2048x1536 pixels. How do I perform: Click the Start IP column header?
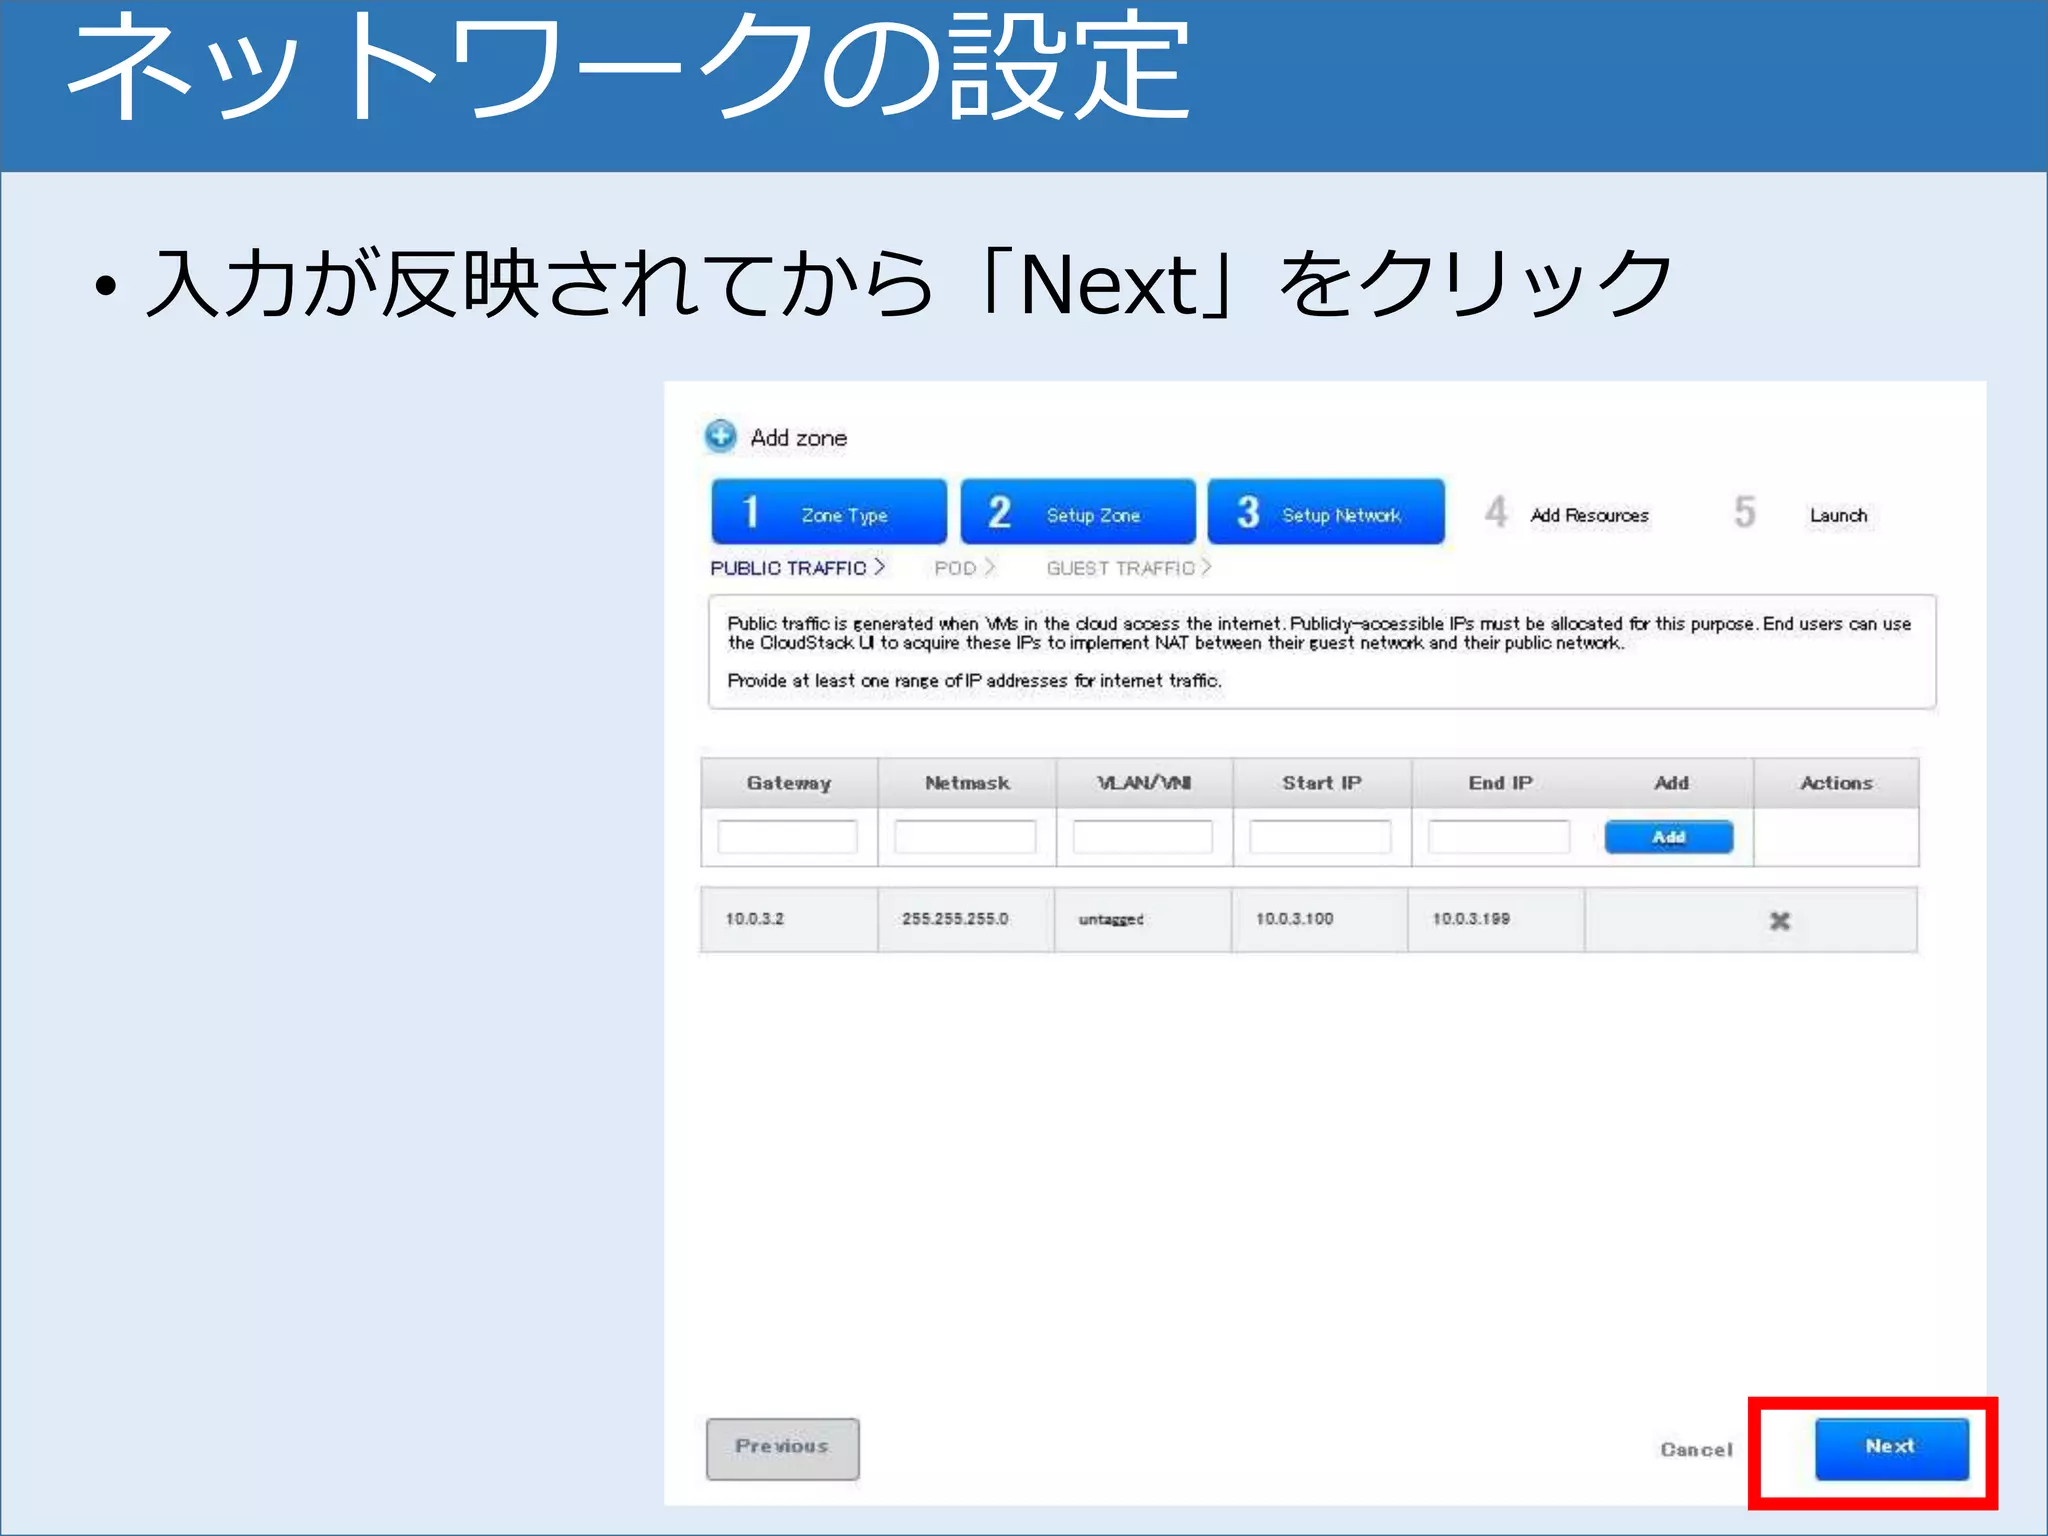1322,783
